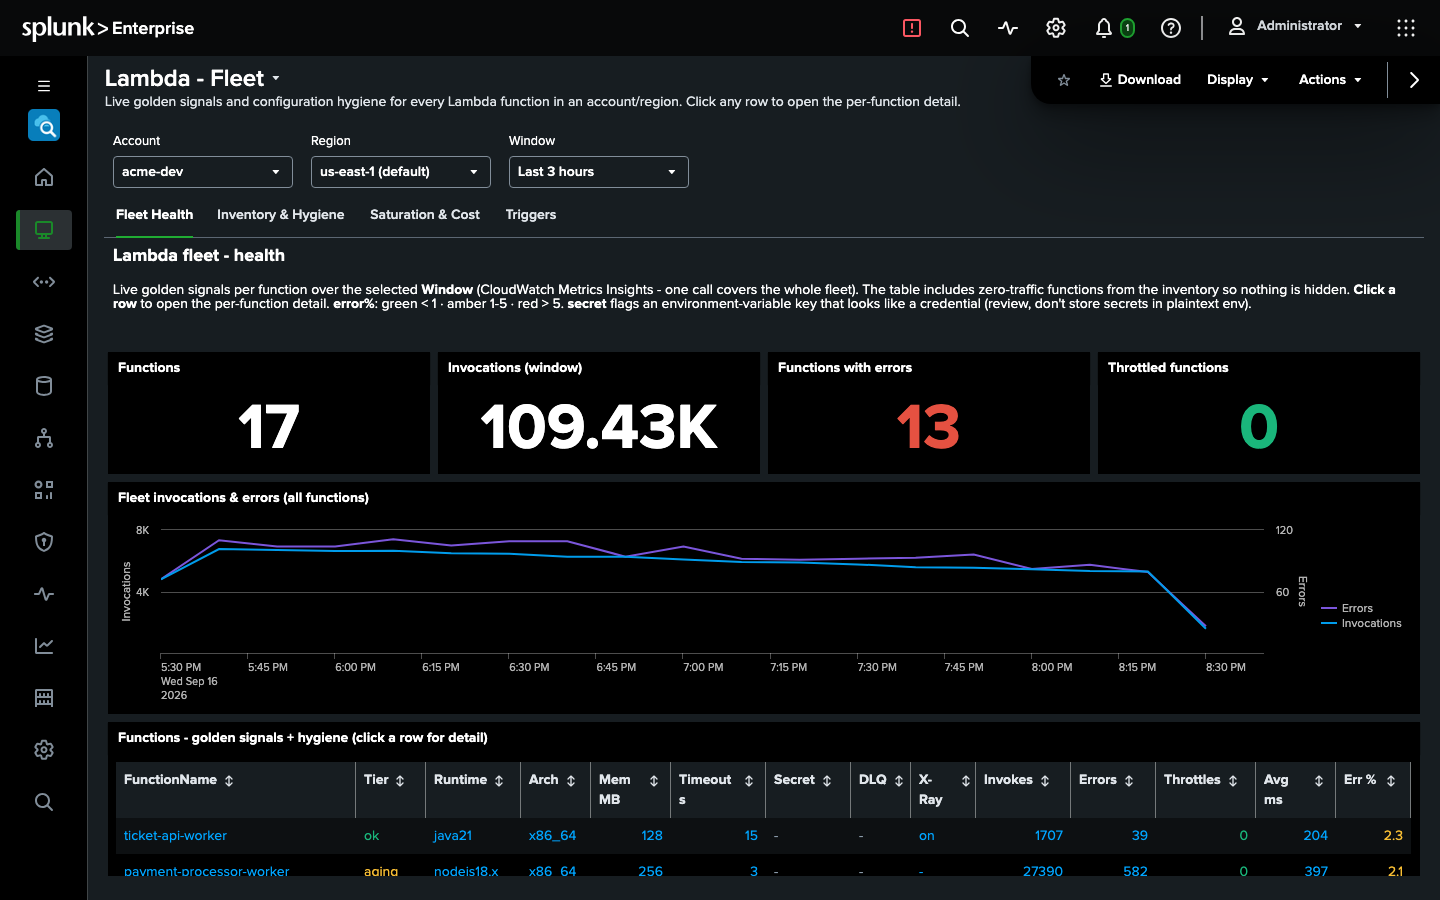Click the sidebar bottom search icon
This screenshot has width=1440, height=900.
click(x=44, y=802)
